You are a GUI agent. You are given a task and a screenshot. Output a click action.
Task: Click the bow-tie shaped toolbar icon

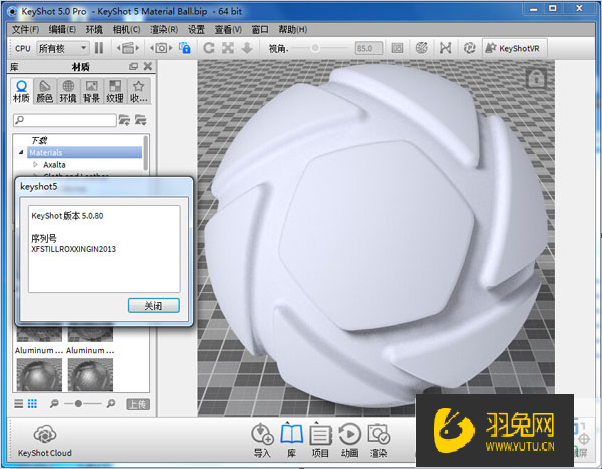pos(446,48)
